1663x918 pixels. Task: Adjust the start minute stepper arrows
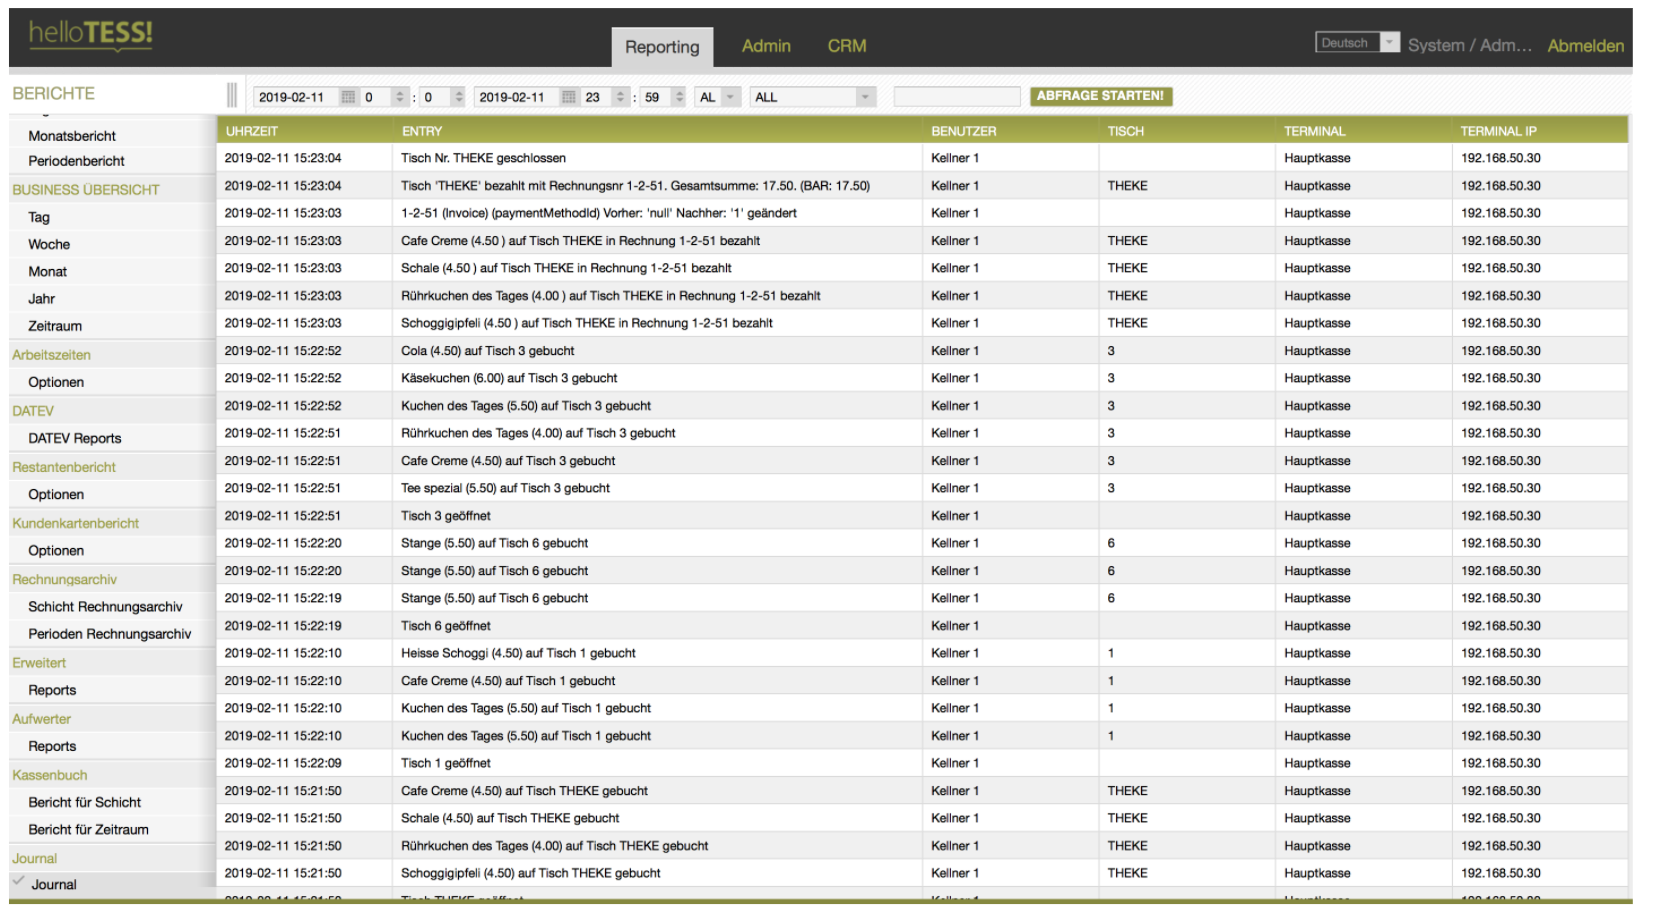[459, 97]
